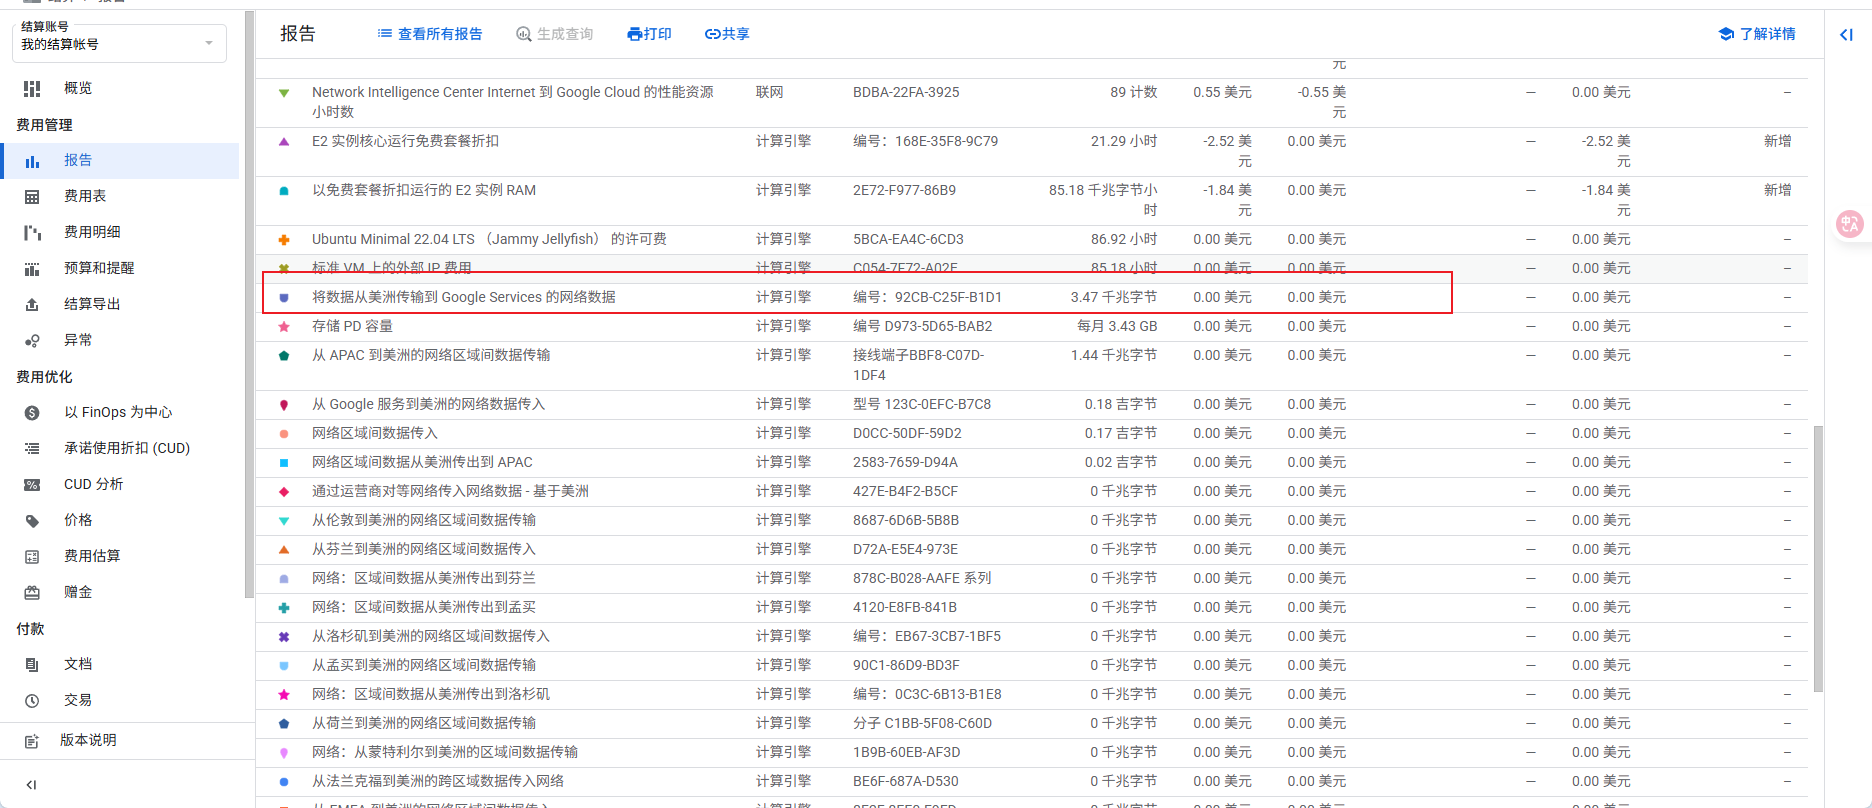The image size is (1872, 808).
Task: Click the report table vertical scrollbar
Action: click(1817, 558)
